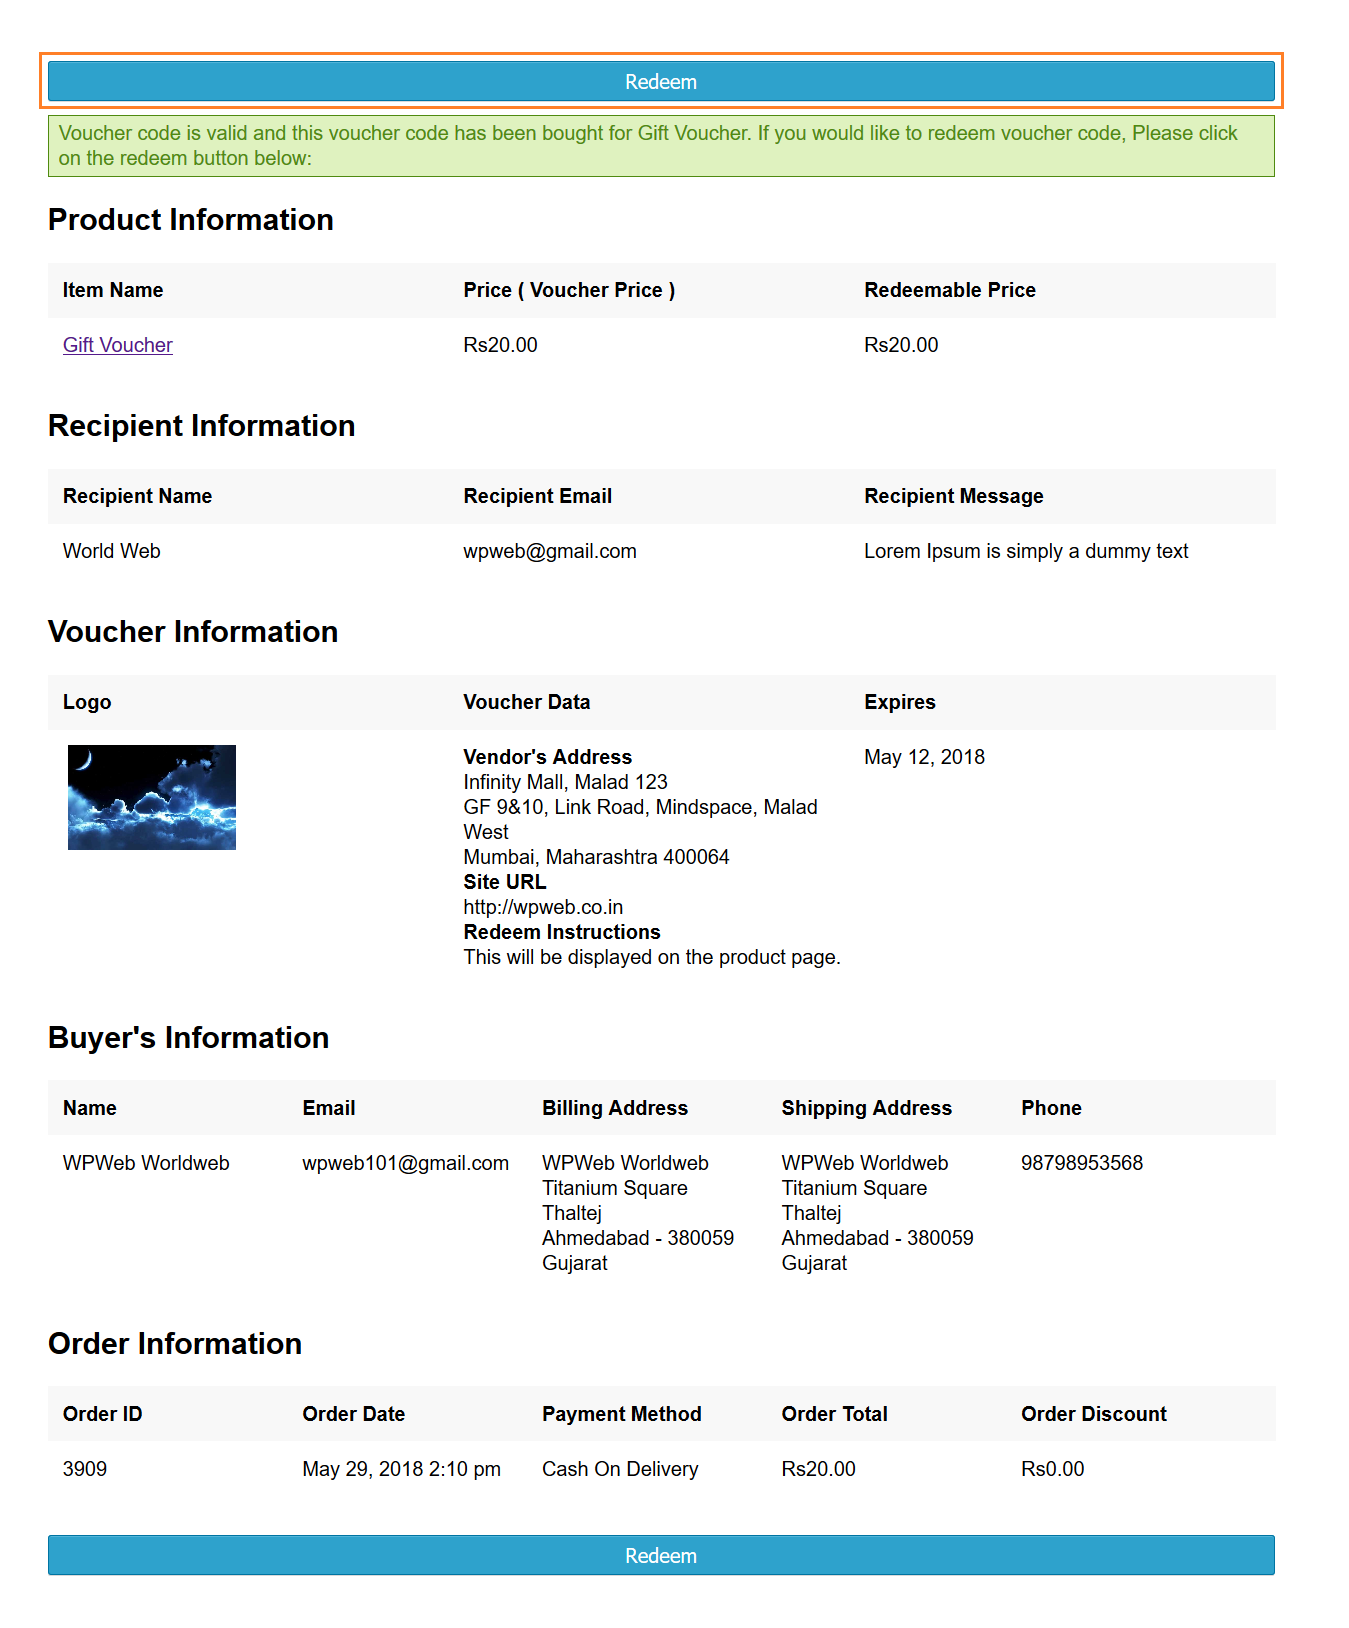Viewport: 1349px width, 1628px height.
Task: Select the recipient message Lorem Ipsum text
Action: point(1026,551)
